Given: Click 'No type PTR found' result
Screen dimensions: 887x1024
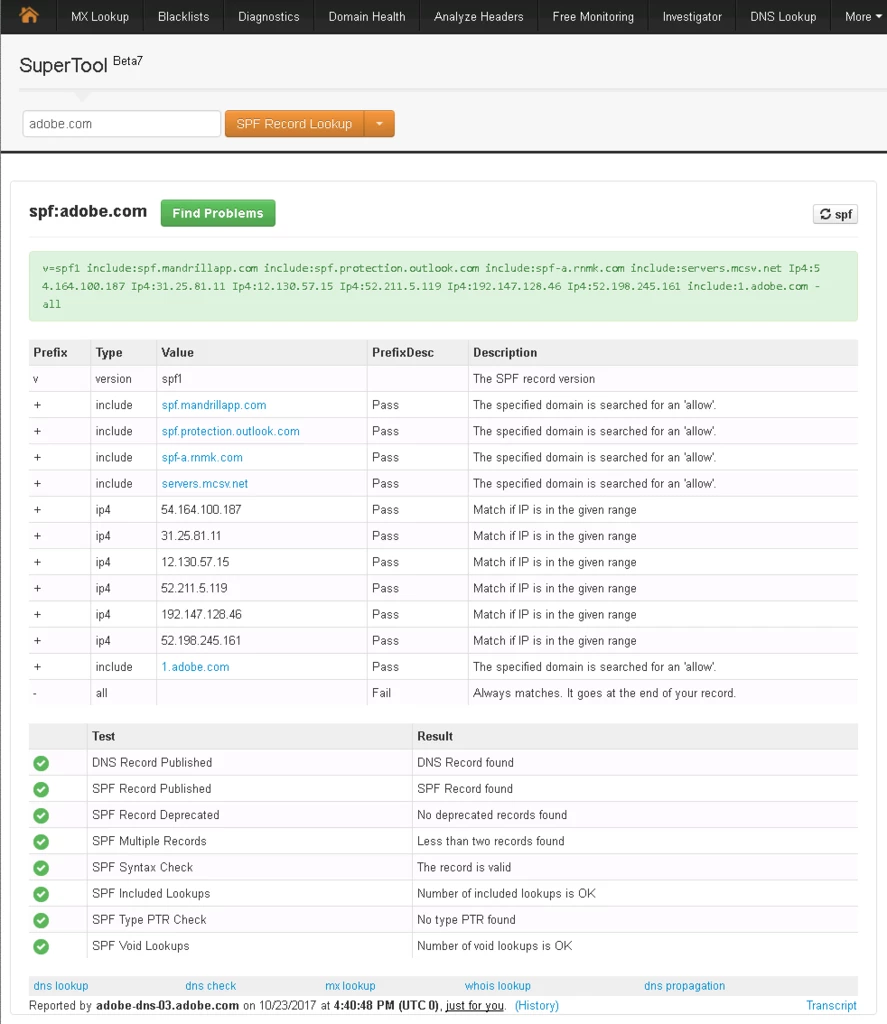Looking at the screenshot, I should 466,920.
